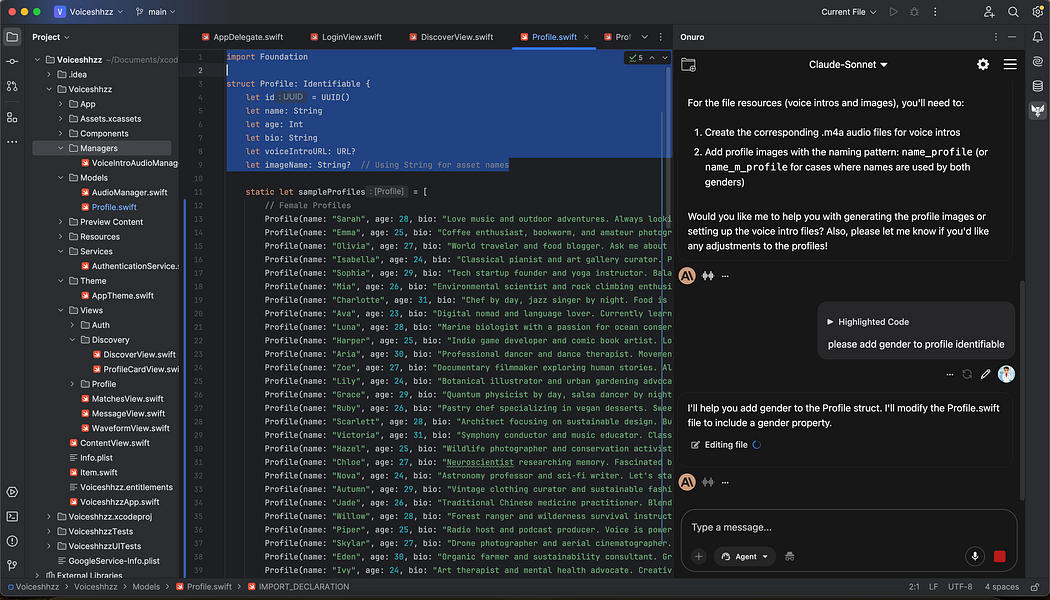Activate the microphone voice input in chat
Viewport: 1050px width, 600px height.
coord(975,556)
